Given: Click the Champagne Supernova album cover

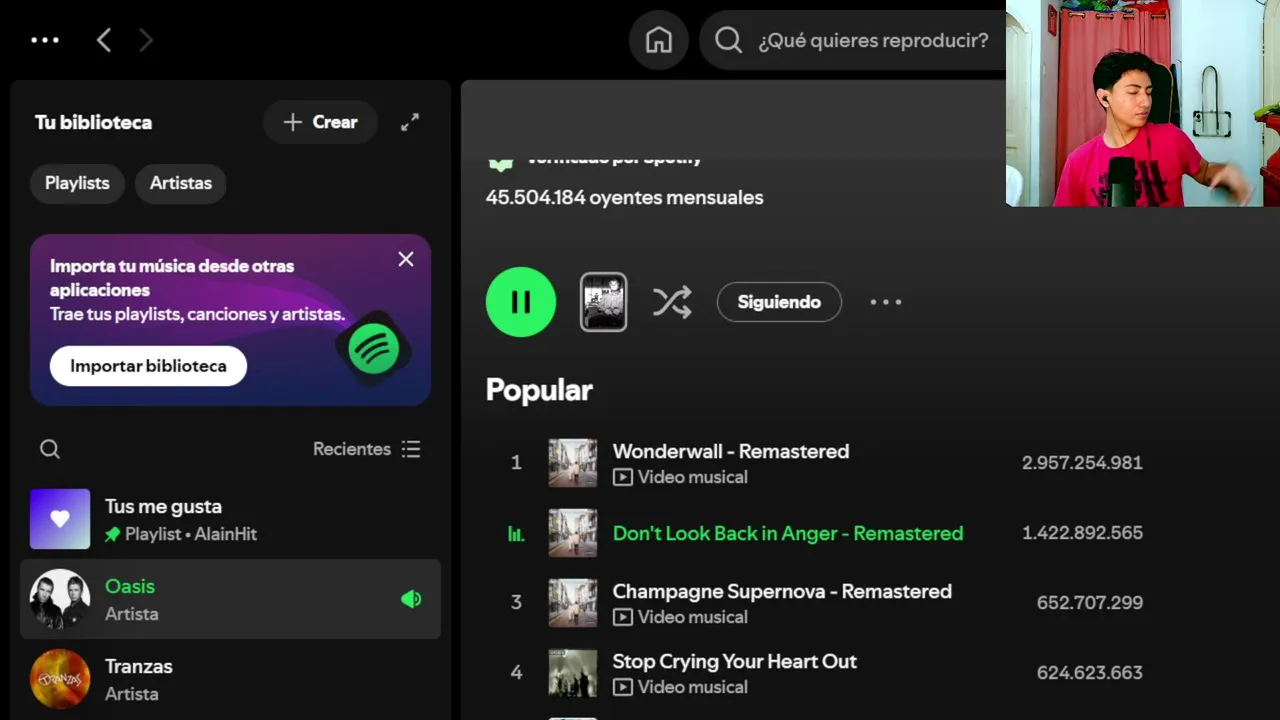Looking at the screenshot, I should (x=573, y=603).
